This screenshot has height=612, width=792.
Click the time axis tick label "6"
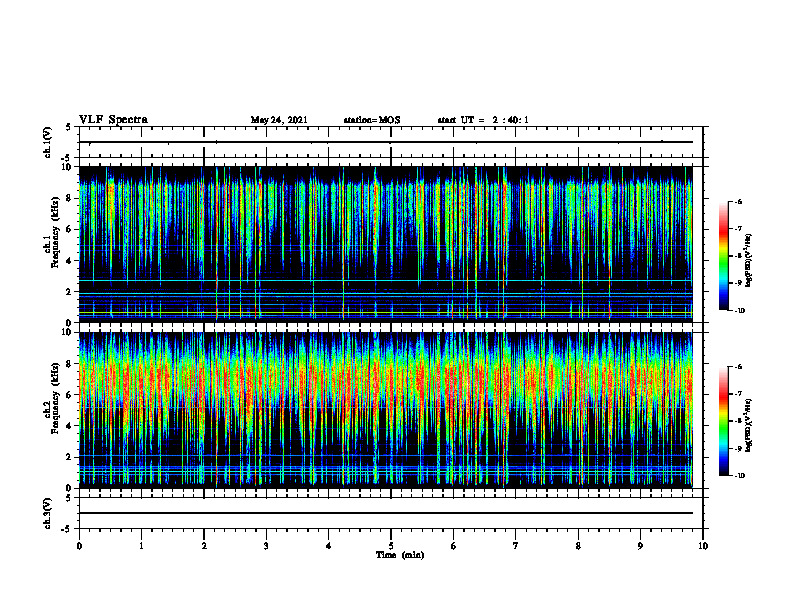pyautogui.click(x=454, y=546)
